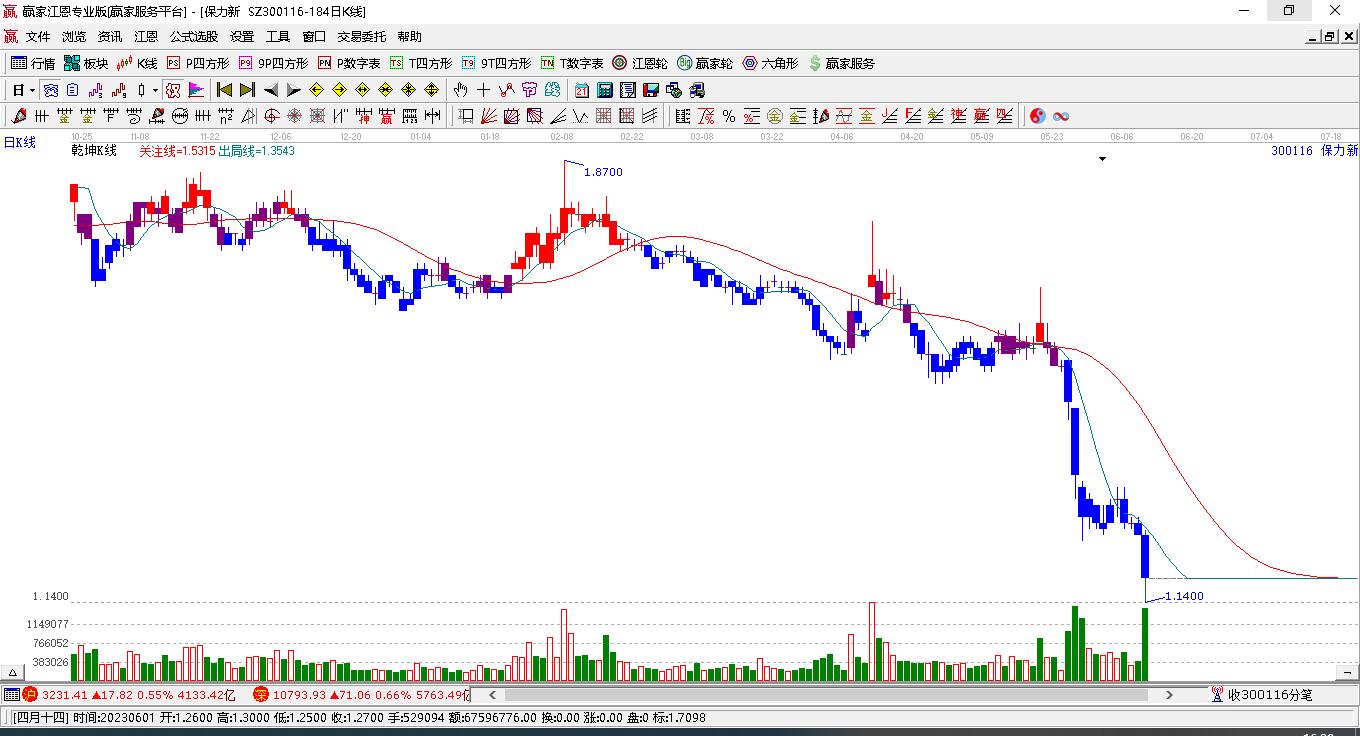Select the hand pan tool
Screen dimensions: 1360x736
pyautogui.click(x=460, y=90)
